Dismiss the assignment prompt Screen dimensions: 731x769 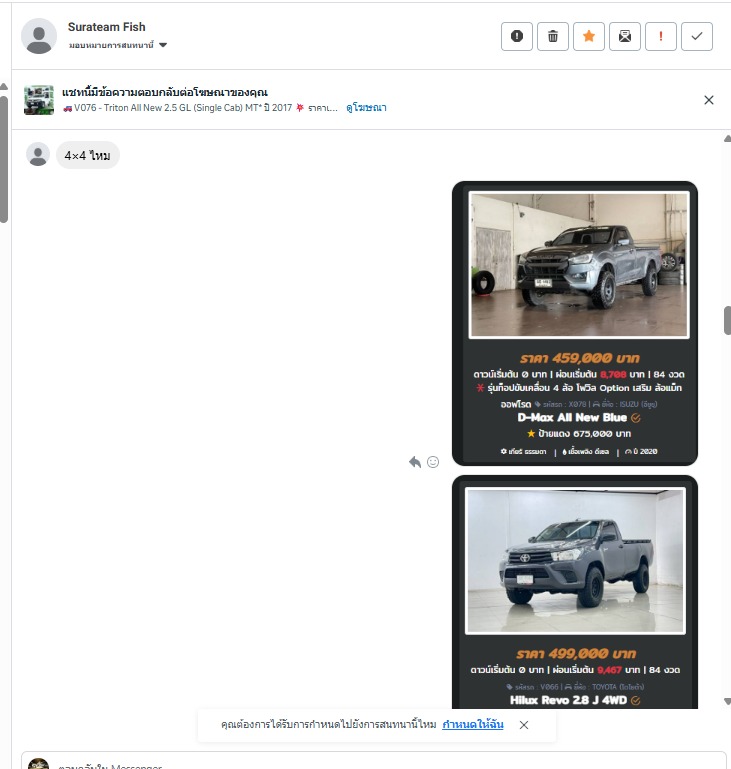(524, 725)
